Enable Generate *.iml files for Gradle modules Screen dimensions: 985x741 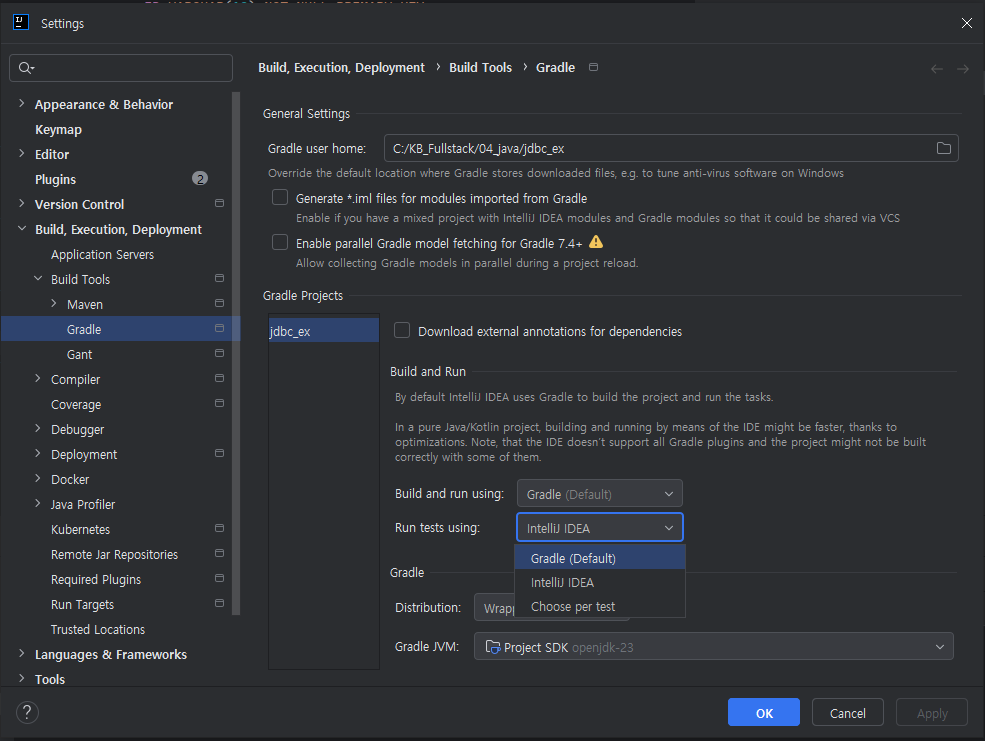[280, 197]
